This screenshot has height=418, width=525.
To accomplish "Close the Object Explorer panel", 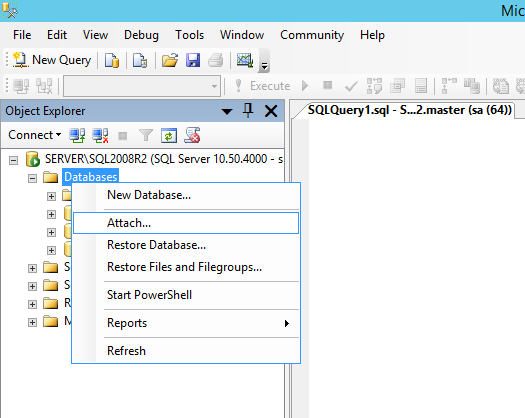I will [271, 111].
